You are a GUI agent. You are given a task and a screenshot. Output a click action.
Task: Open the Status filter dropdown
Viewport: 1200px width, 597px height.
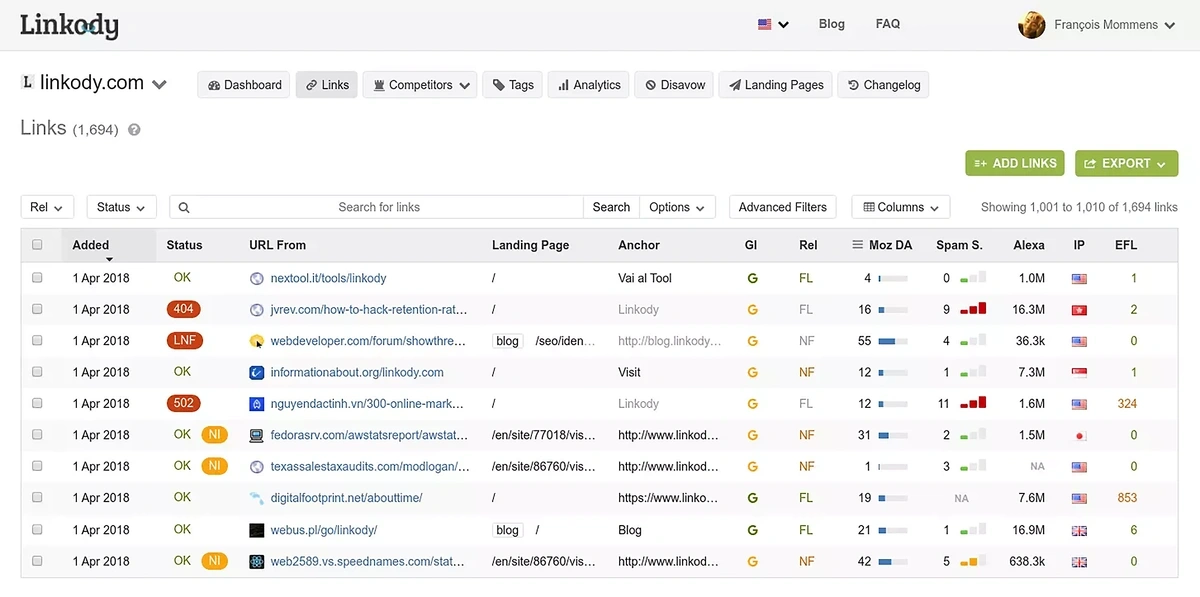(122, 207)
